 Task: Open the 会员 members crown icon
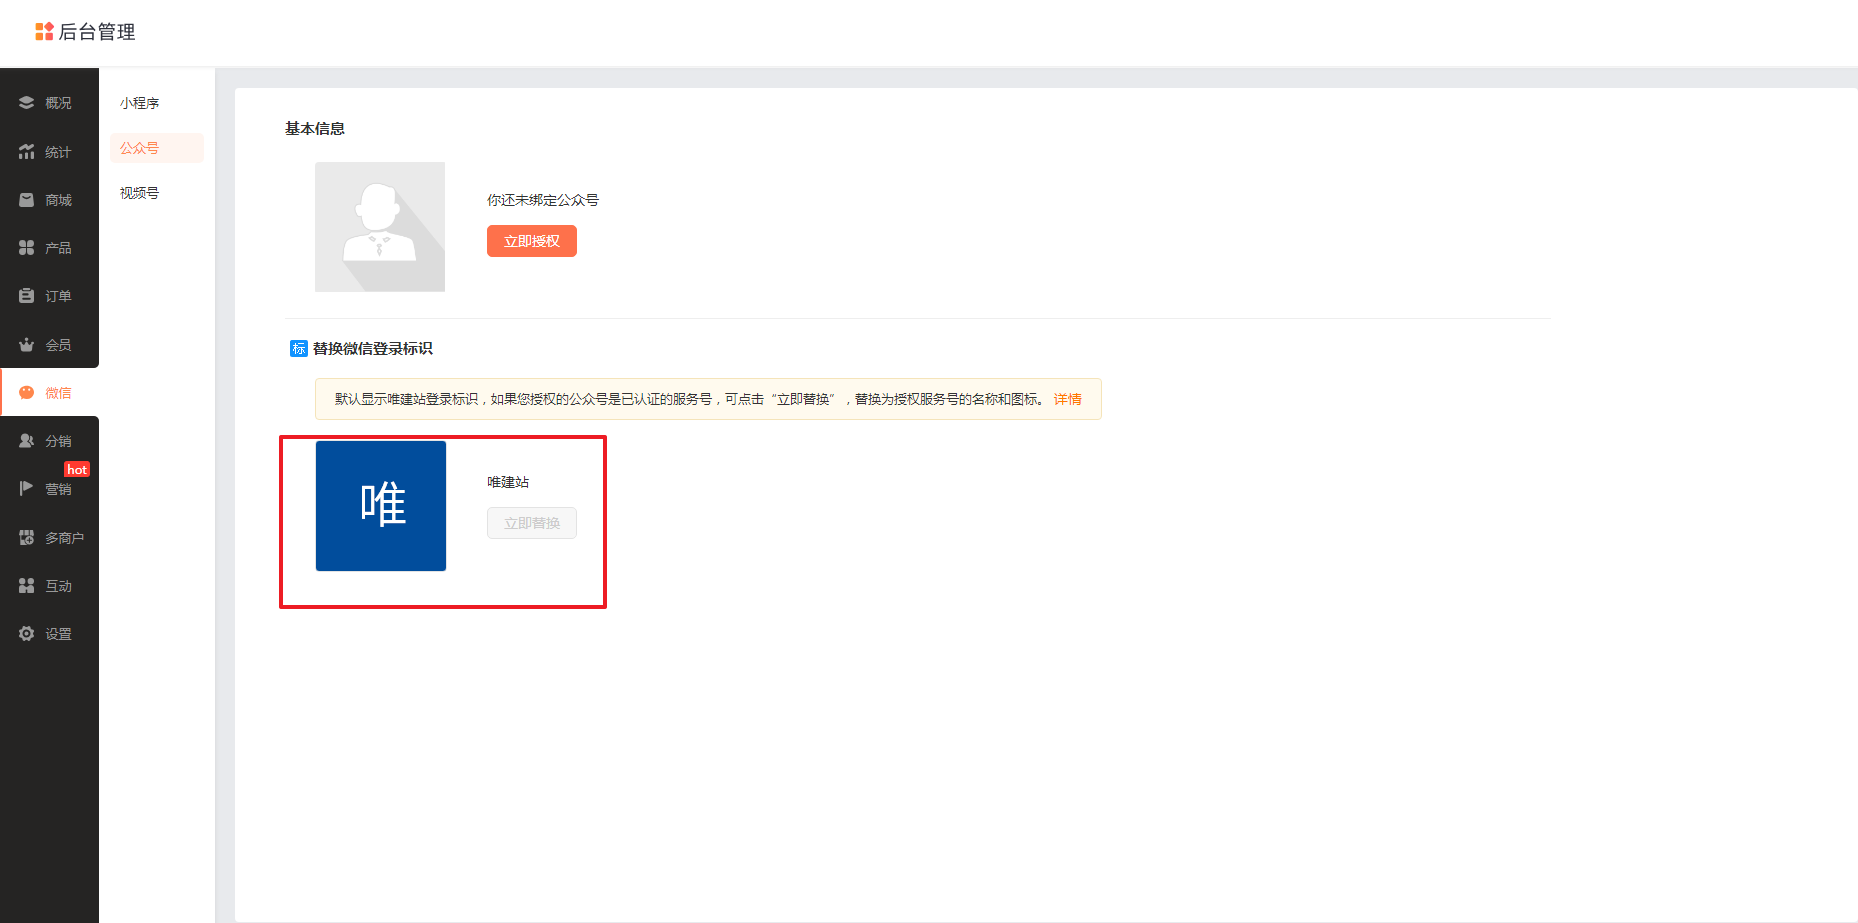click(x=27, y=345)
